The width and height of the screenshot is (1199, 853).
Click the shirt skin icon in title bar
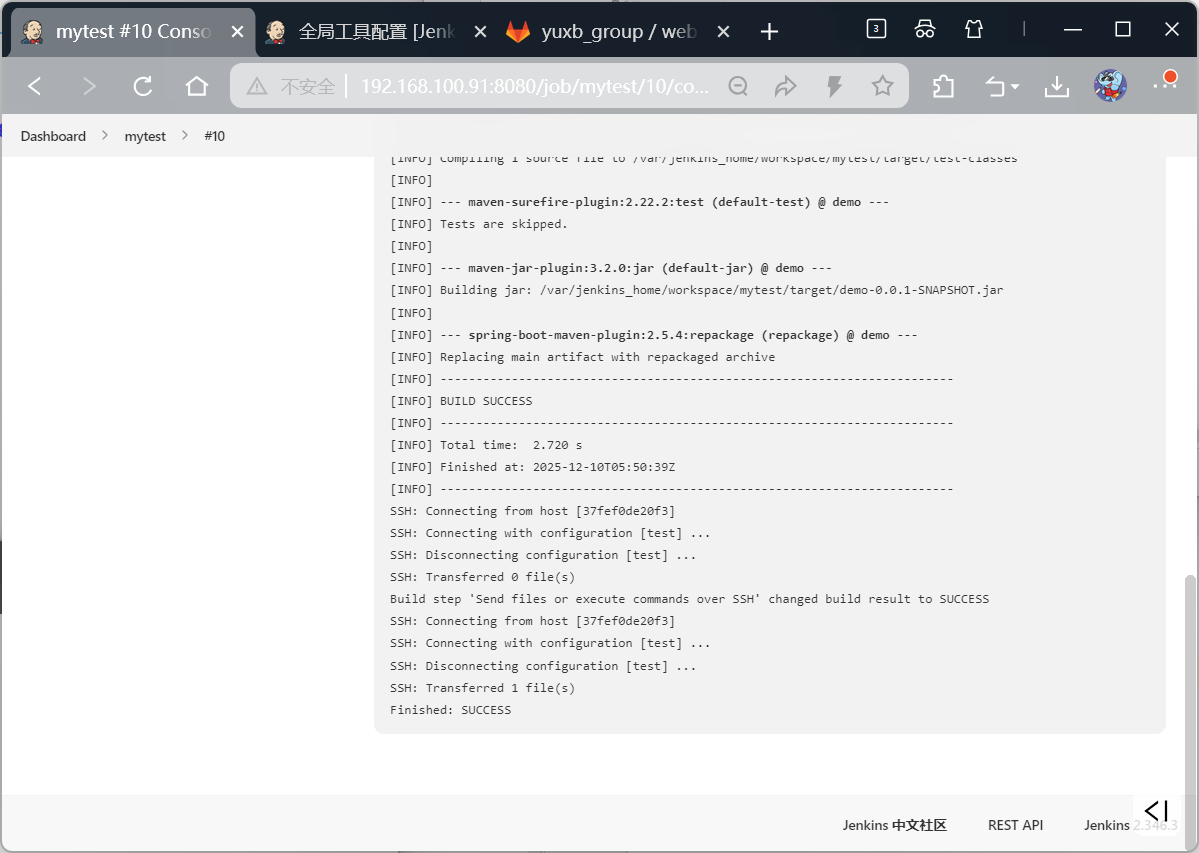[x=973, y=29]
